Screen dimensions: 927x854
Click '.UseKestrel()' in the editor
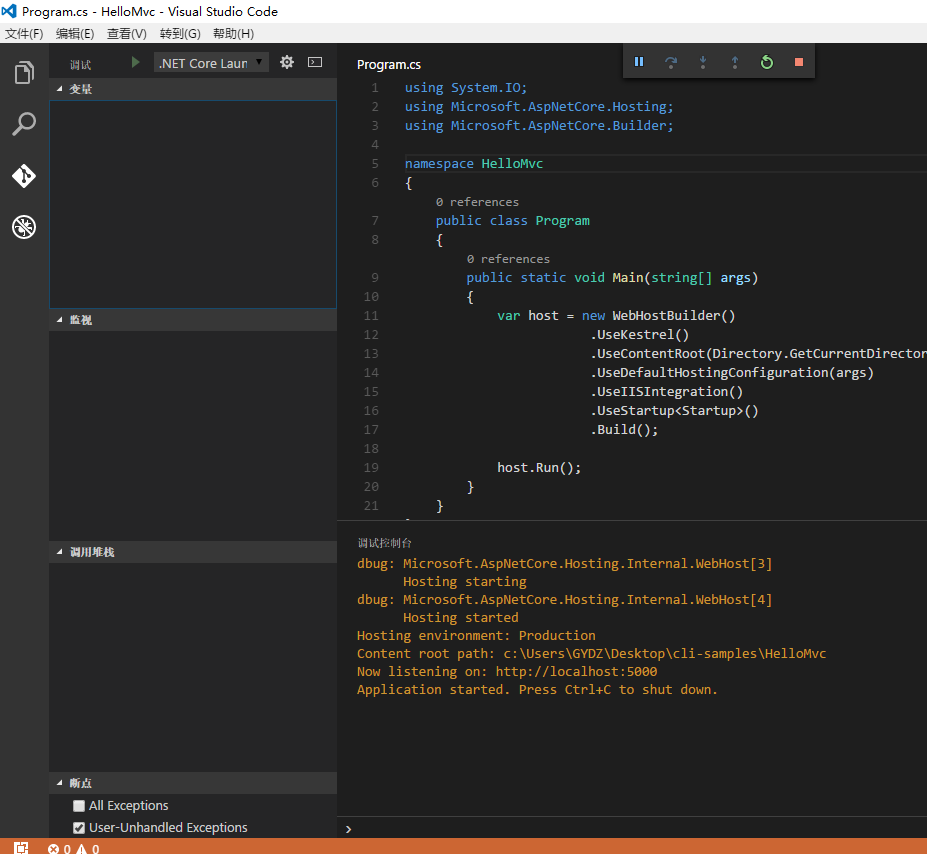[639, 335]
